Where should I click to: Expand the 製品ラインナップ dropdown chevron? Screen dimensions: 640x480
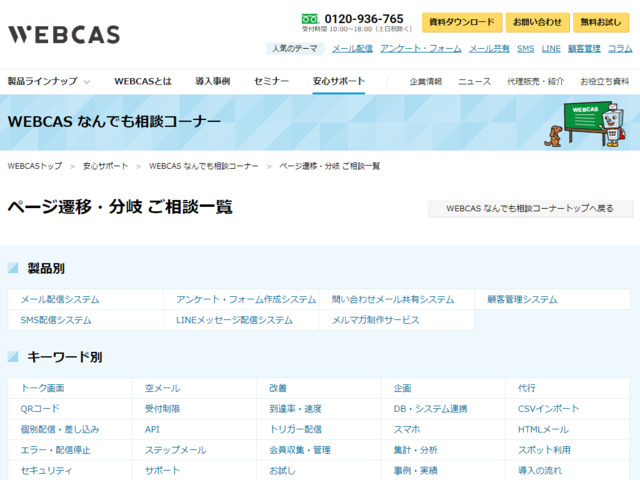pos(87,82)
